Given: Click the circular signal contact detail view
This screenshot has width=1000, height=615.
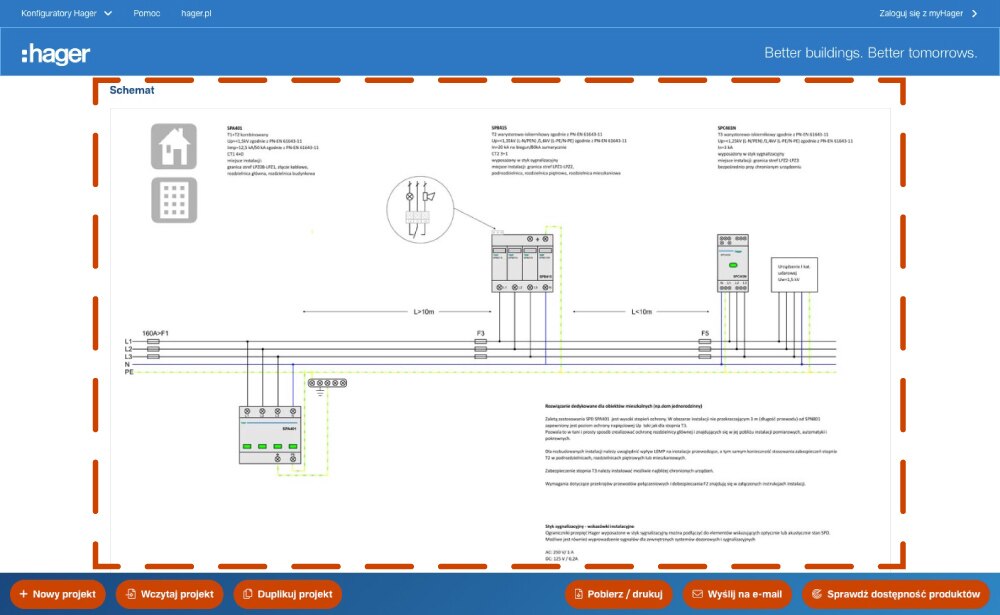Looking at the screenshot, I should click(x=420, y=210).
